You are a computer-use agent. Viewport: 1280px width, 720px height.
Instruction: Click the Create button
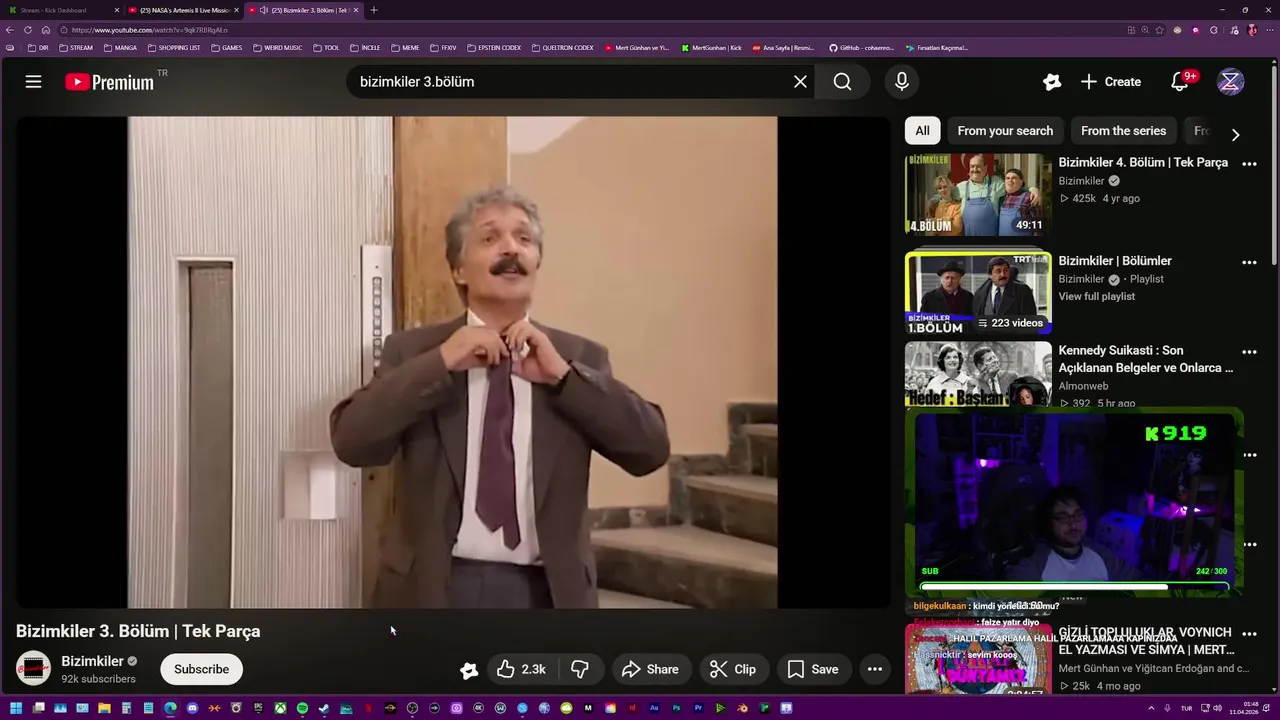tap(1111, 82)
